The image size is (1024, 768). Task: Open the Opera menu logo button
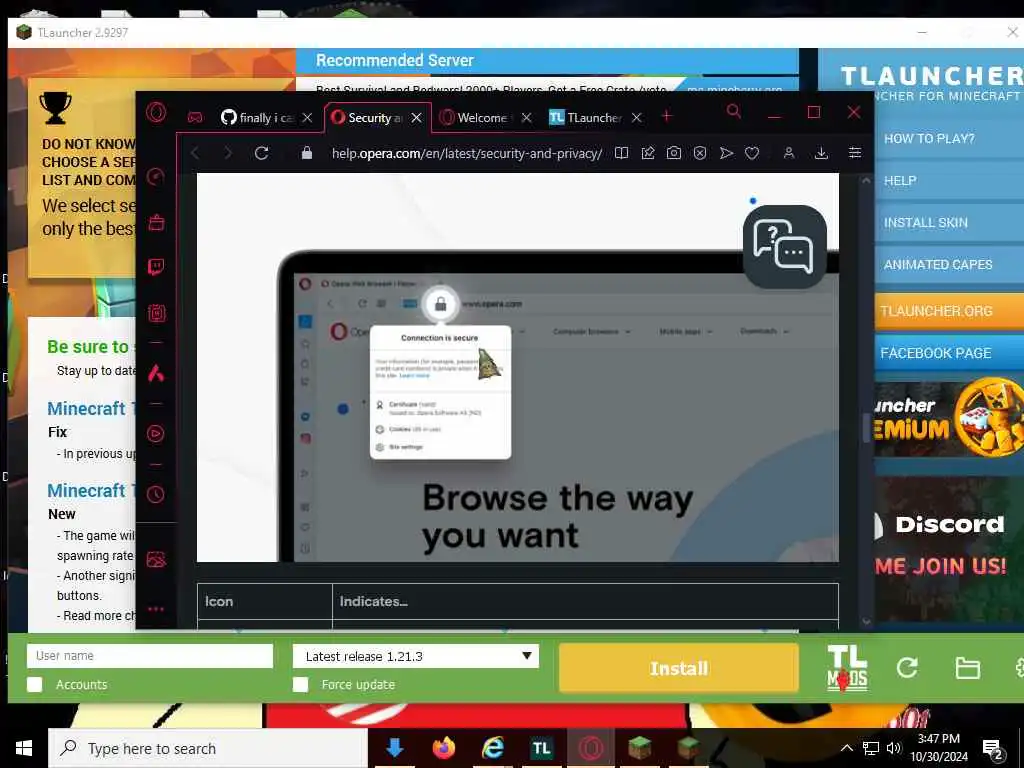[155, 113]
